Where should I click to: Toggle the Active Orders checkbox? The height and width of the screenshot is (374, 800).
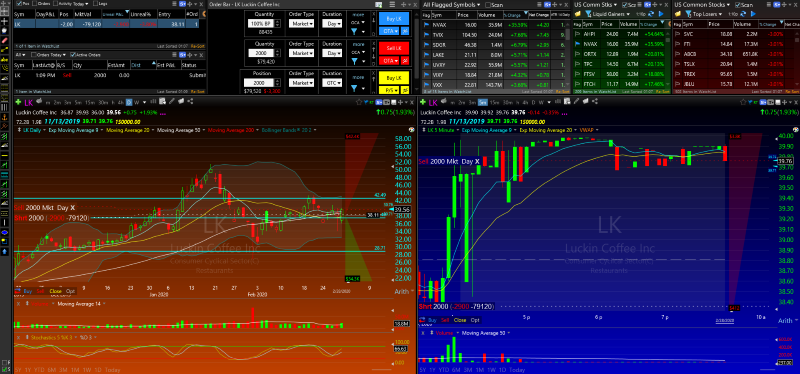tap(73, 55)
